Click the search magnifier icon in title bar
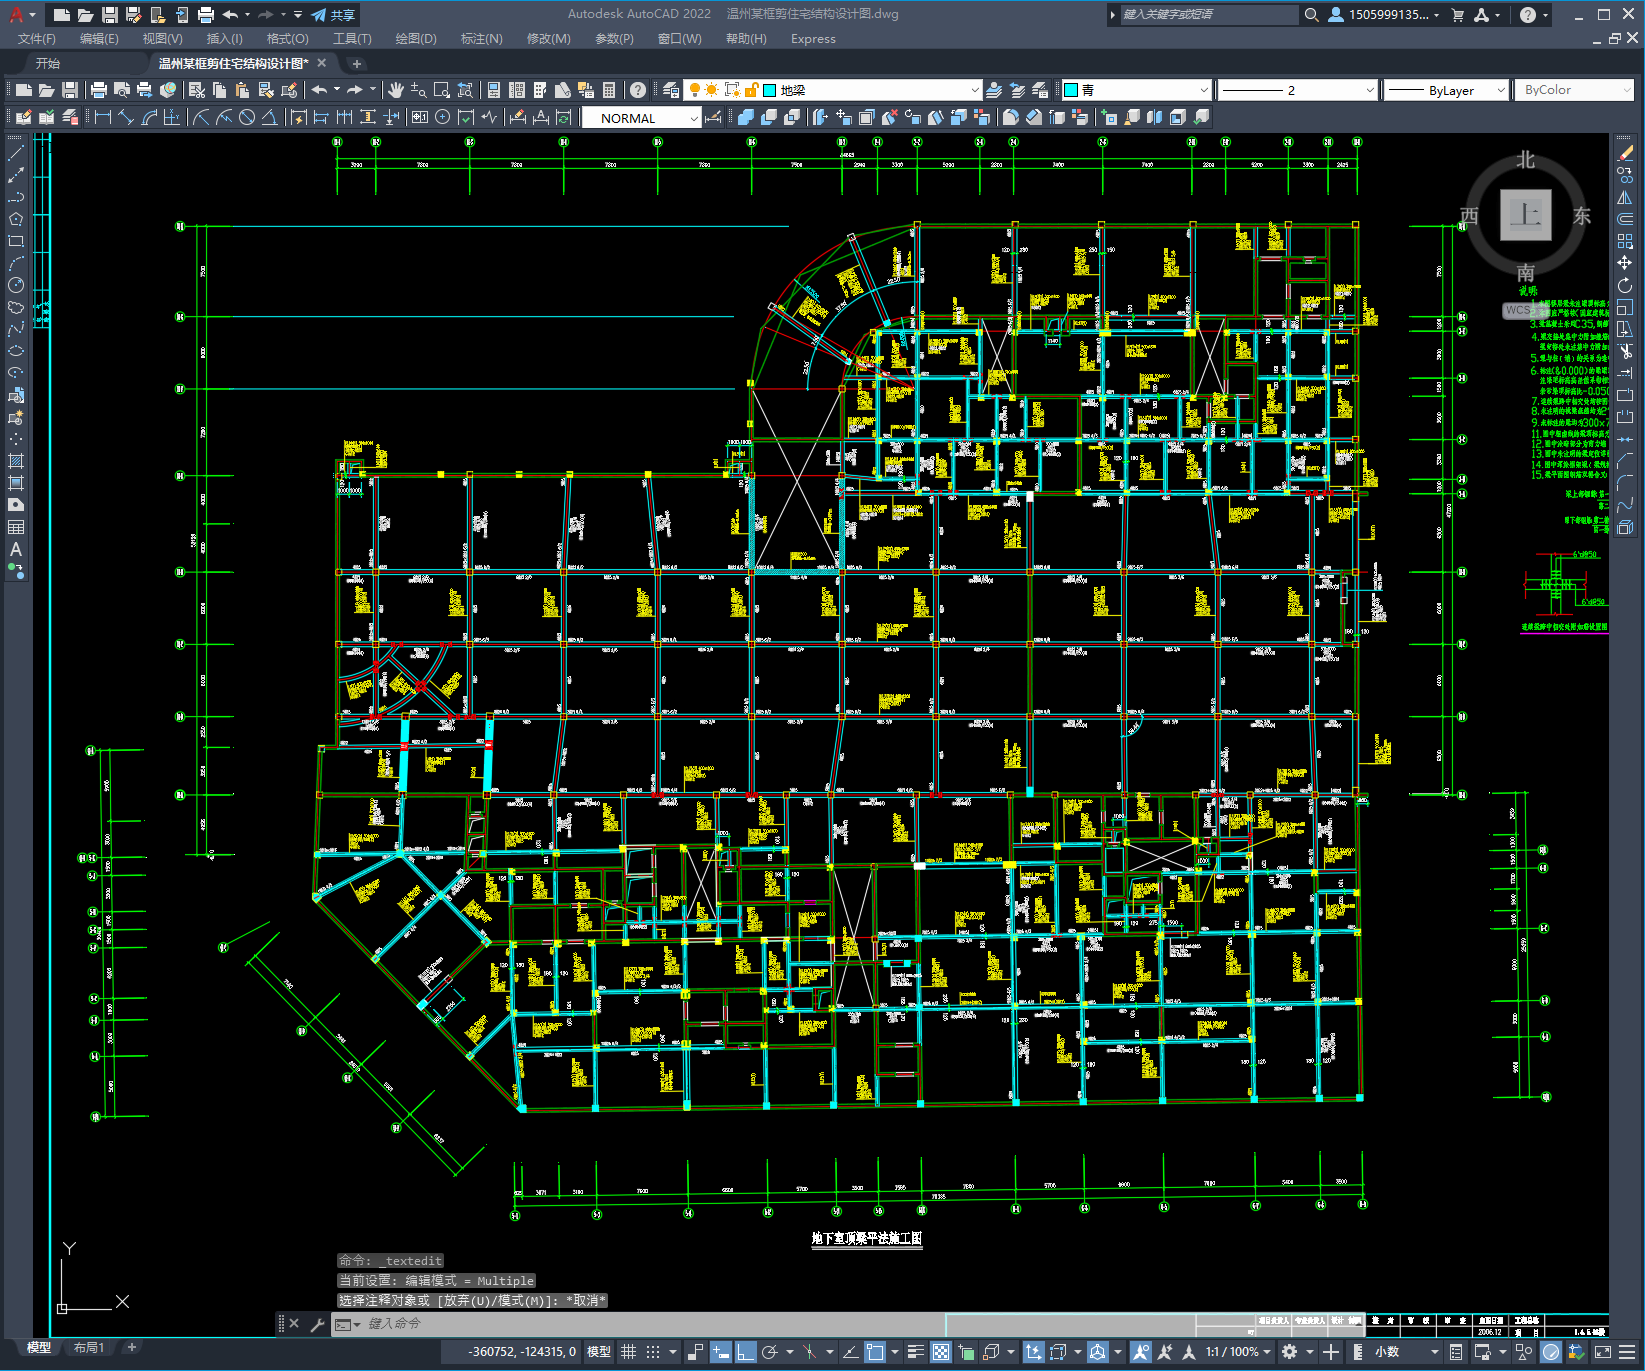The image size is (1645, 1371). tap(1311, 15)
